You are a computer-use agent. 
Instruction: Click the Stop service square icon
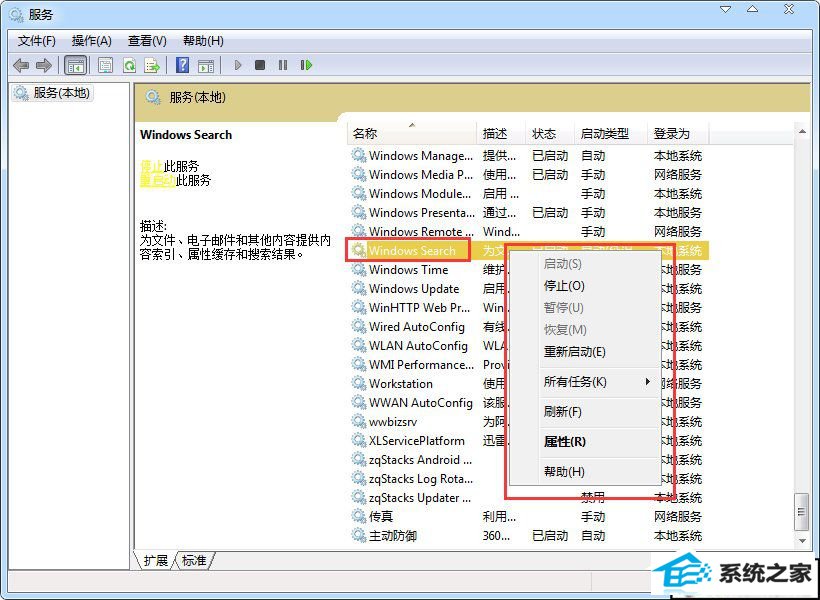tap(260, 65)
